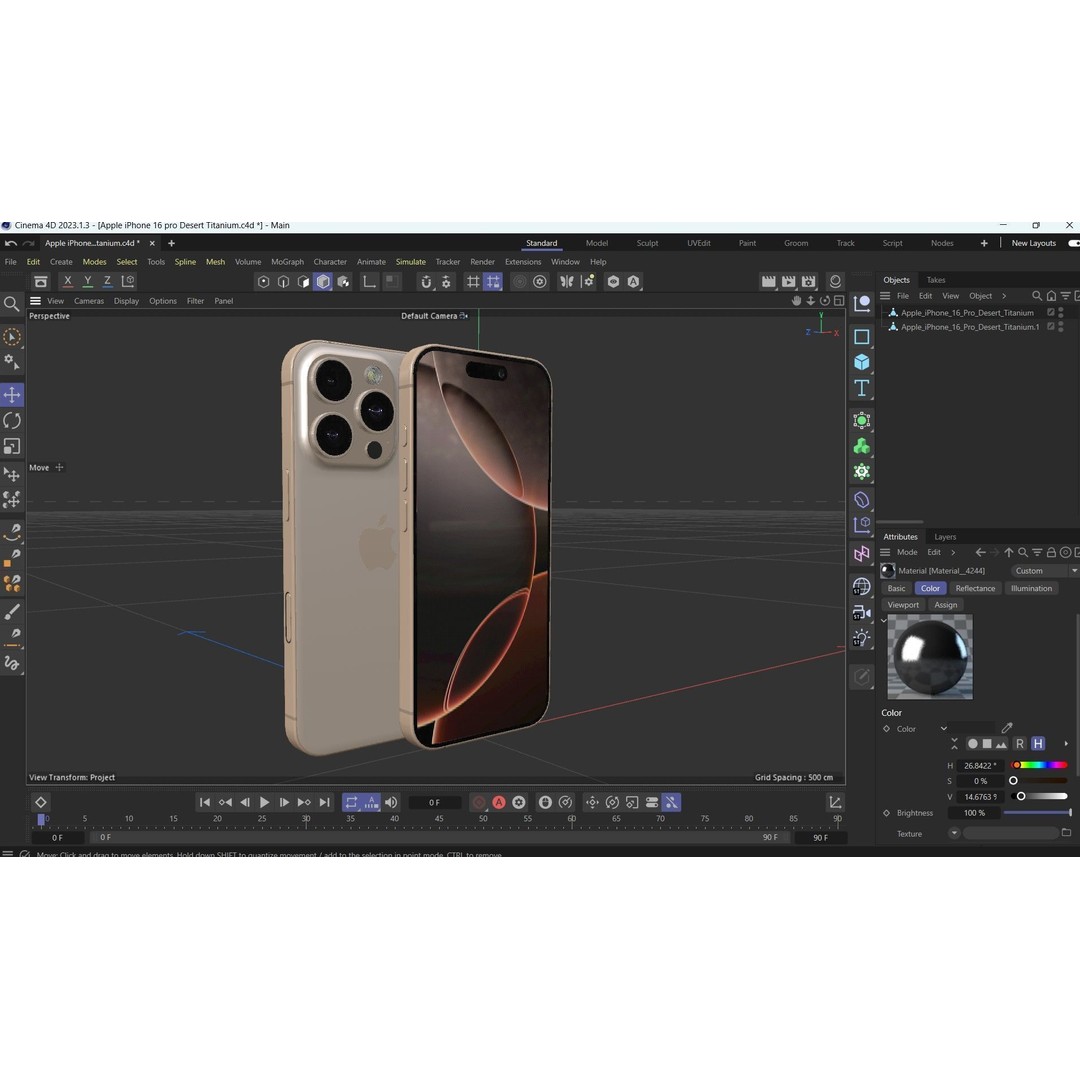Open Edit Render Settings clapperboard gear icon
The width and height of the screenshot is (1080, 1080).
tap(809, 281)
